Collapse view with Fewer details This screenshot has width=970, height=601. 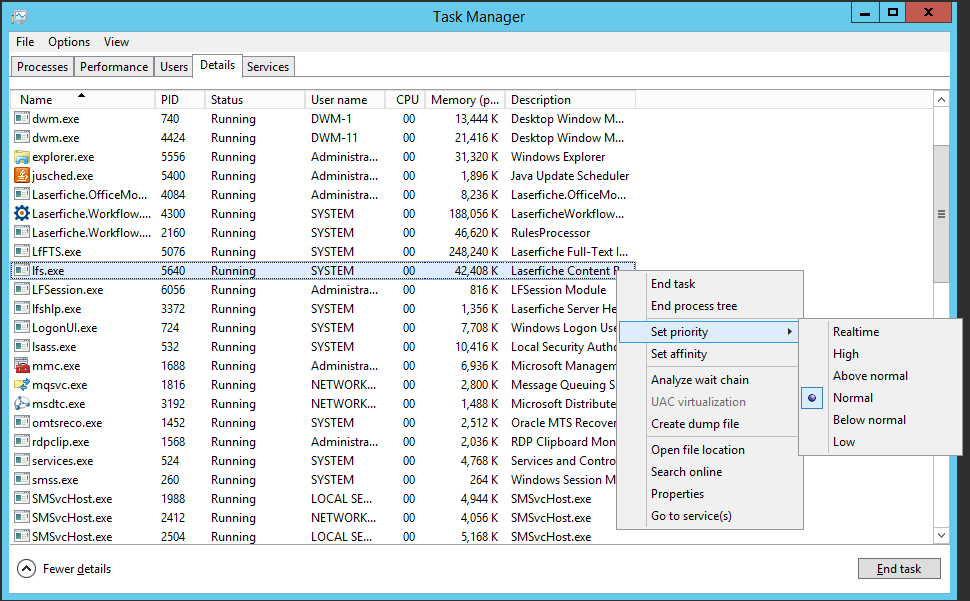click(64, 569)
